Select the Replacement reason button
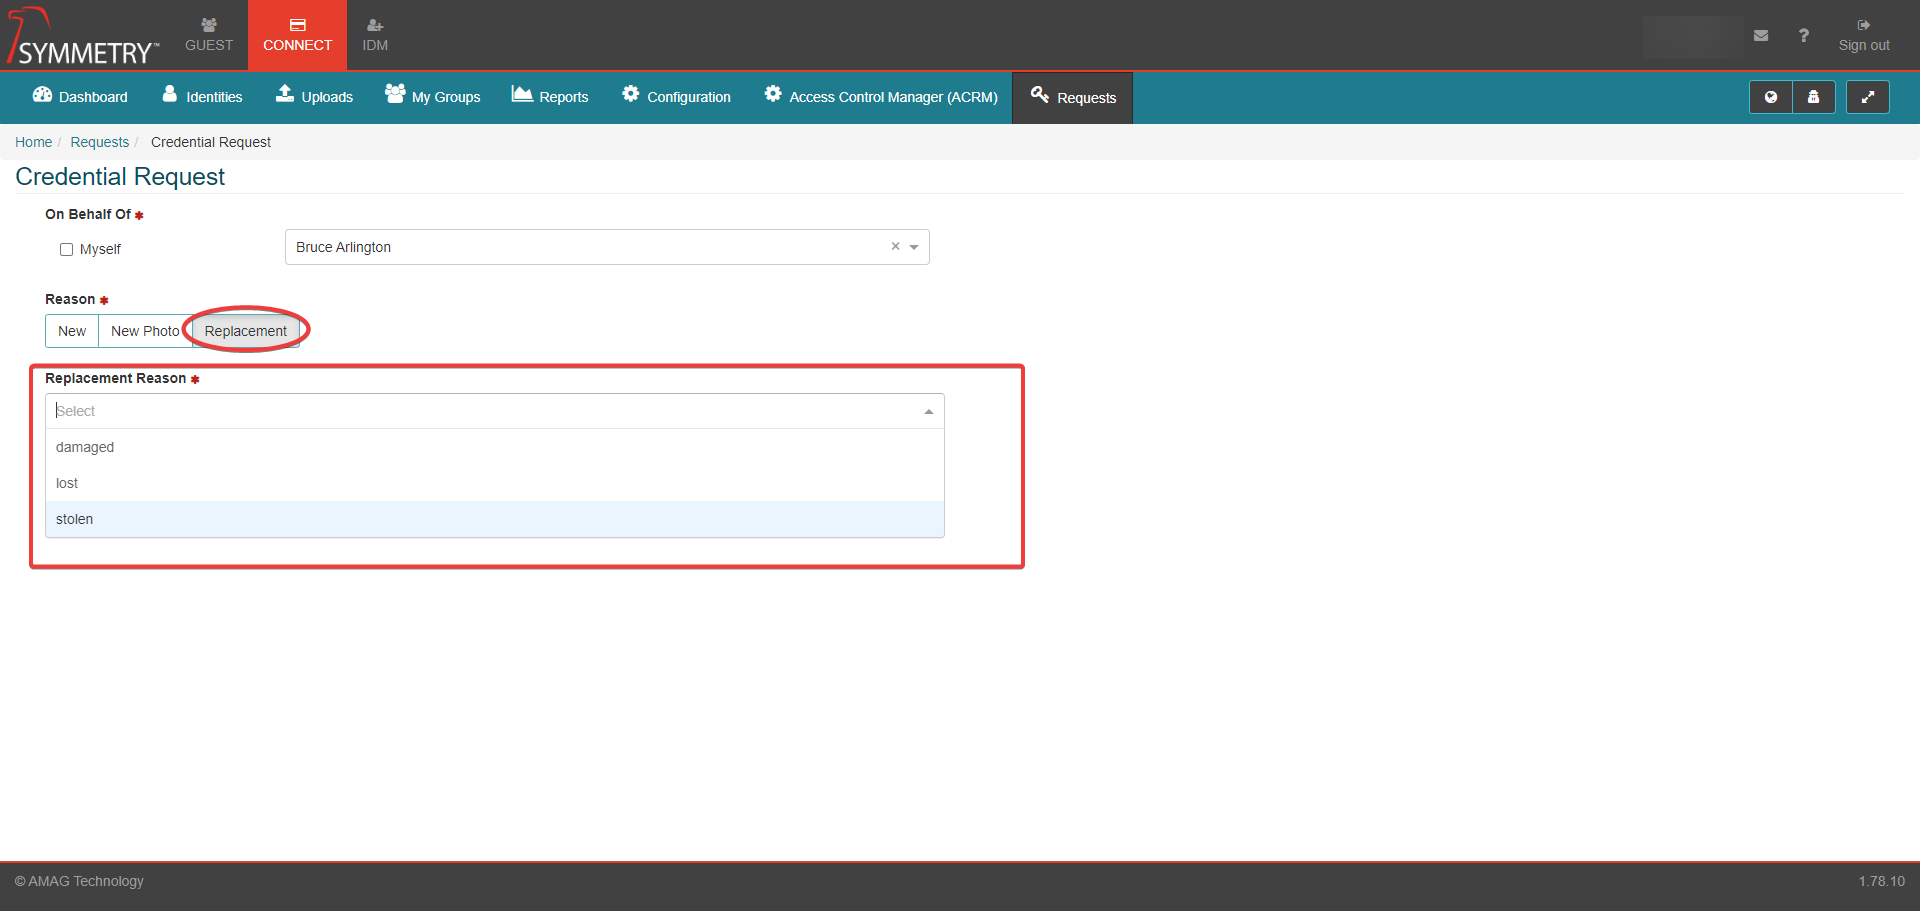Viewport: 1920px width, 911px height. pyautogui.click(x=245, y=331)
